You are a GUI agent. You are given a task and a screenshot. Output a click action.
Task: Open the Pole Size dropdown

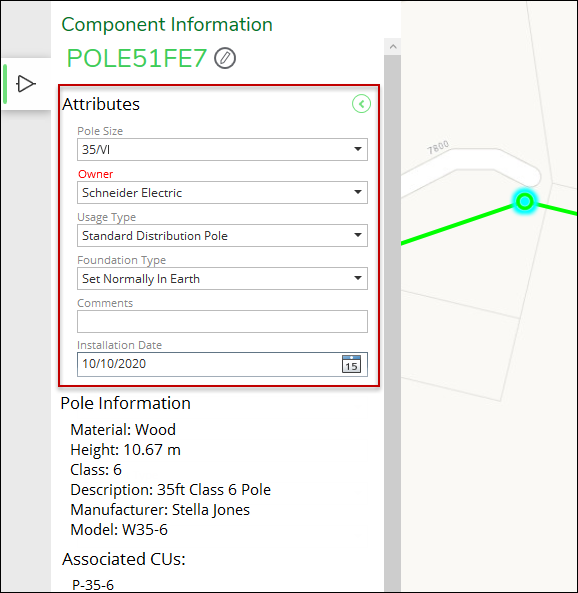coord(222,149)
